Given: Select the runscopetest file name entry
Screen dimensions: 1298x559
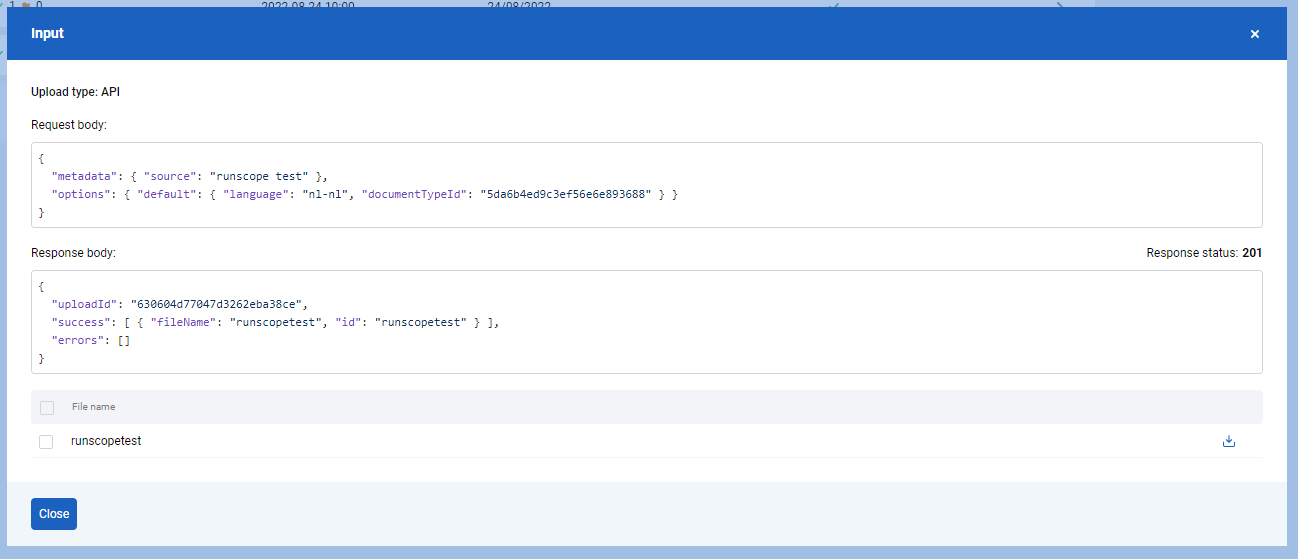Looking at the screenshot, I should click(x=106, y=441).
